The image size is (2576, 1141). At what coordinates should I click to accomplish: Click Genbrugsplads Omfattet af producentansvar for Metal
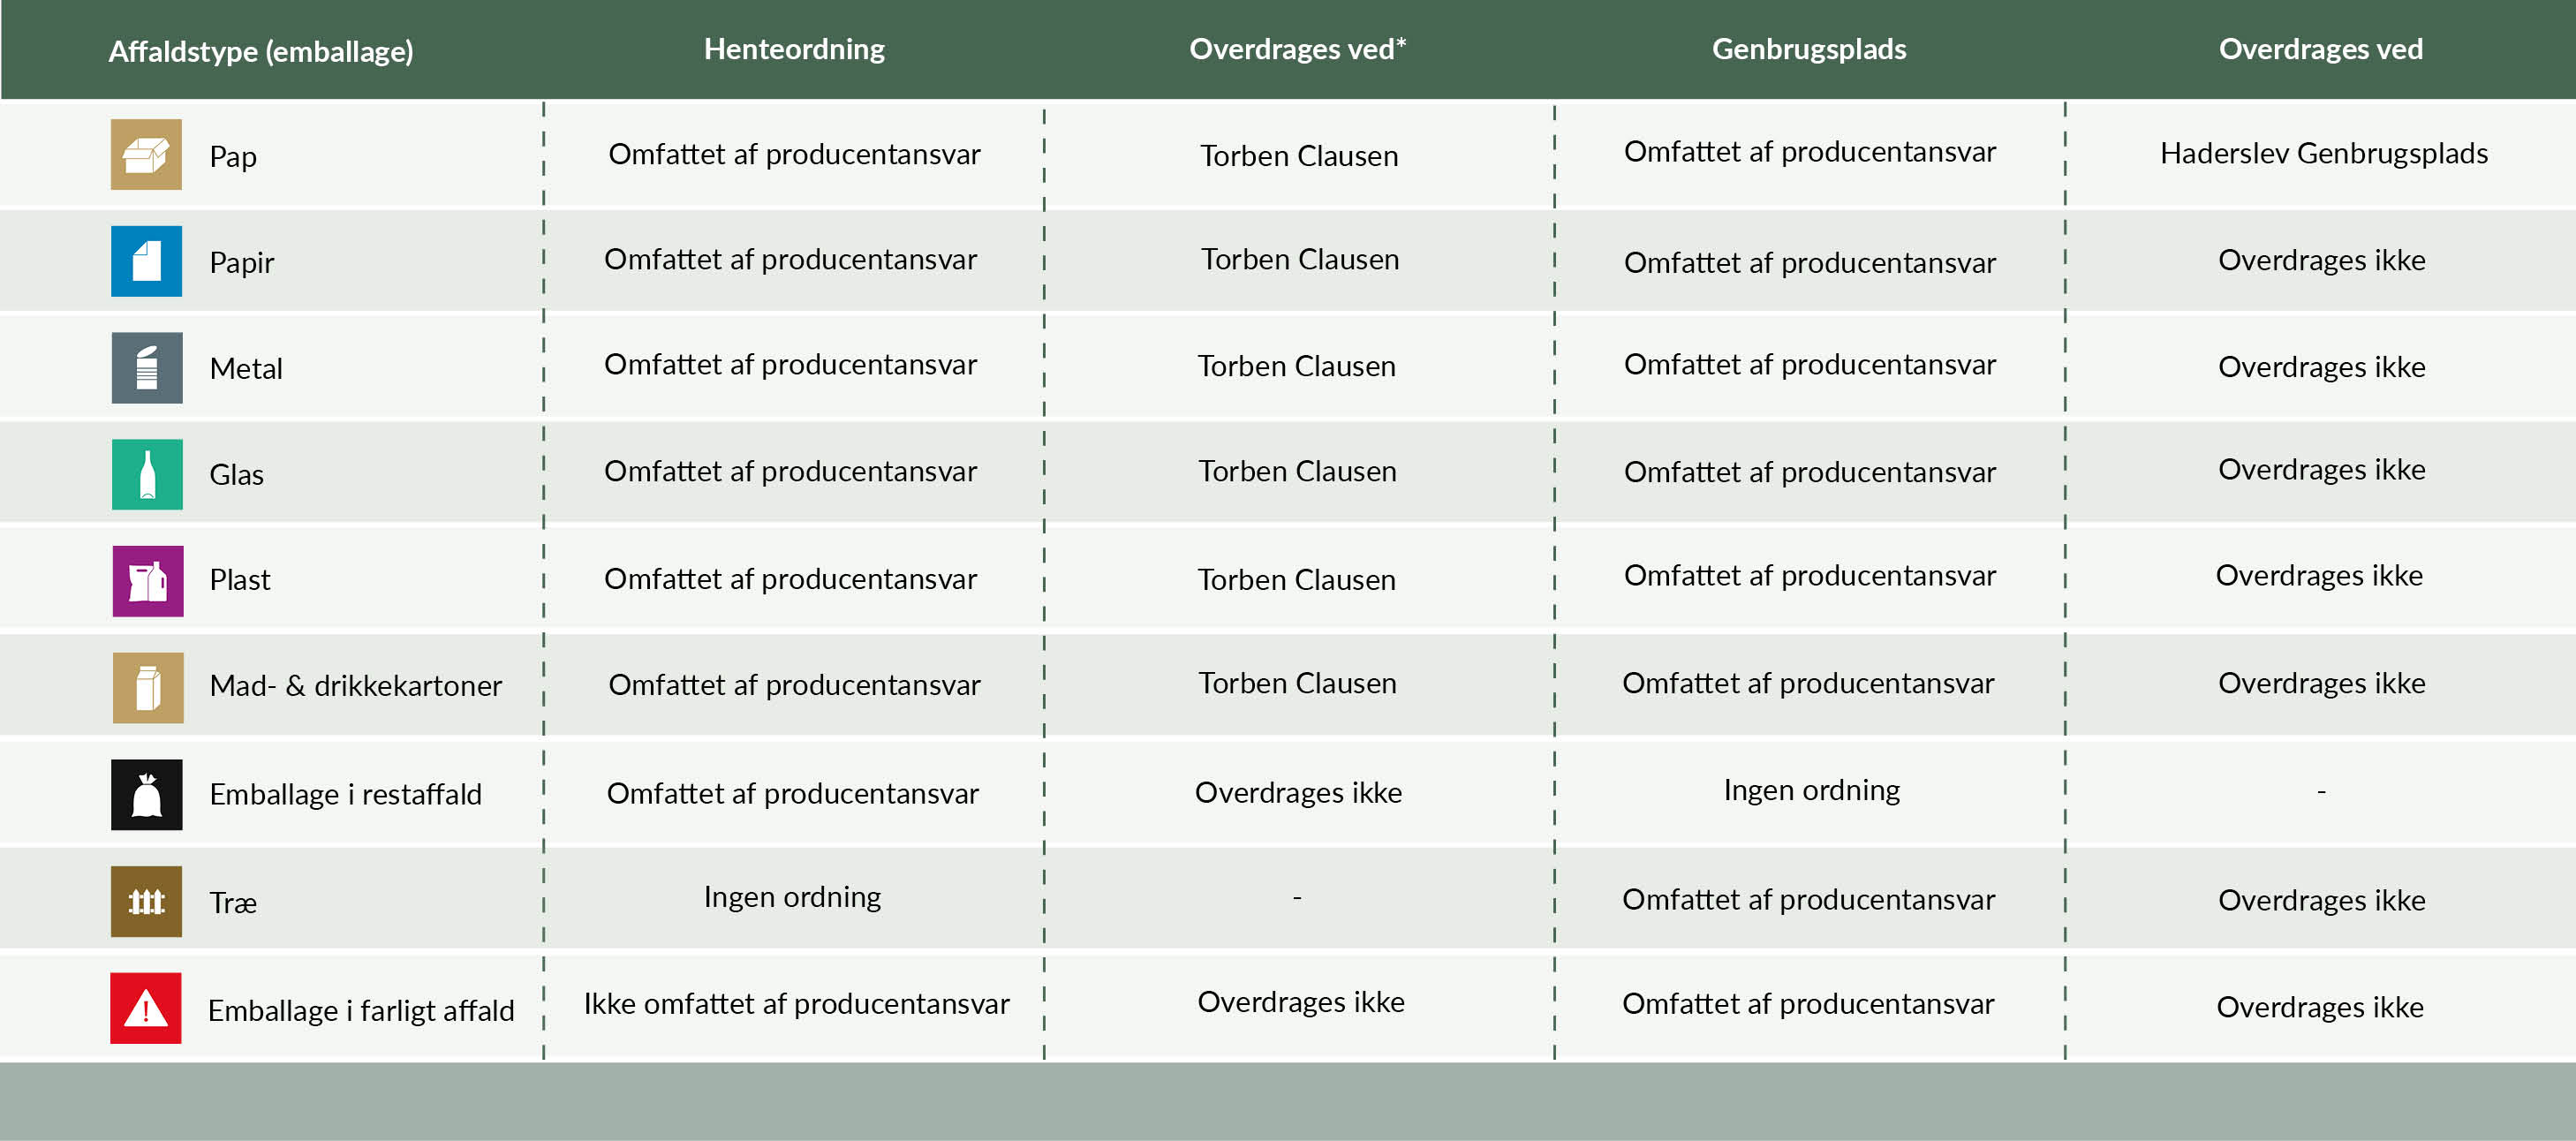tap(1809, 365)
